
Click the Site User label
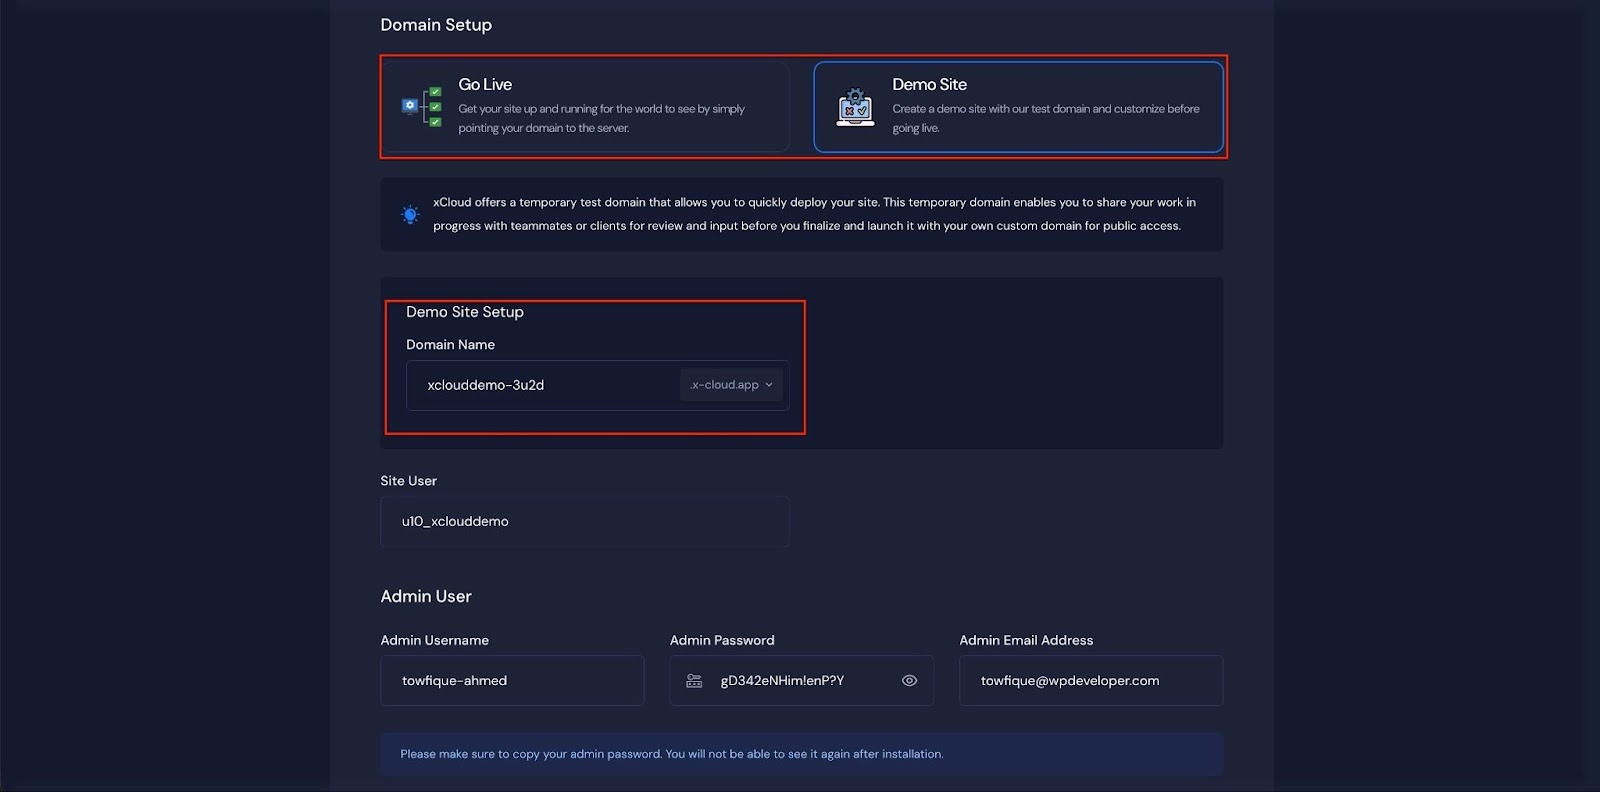tap(408, 481)
